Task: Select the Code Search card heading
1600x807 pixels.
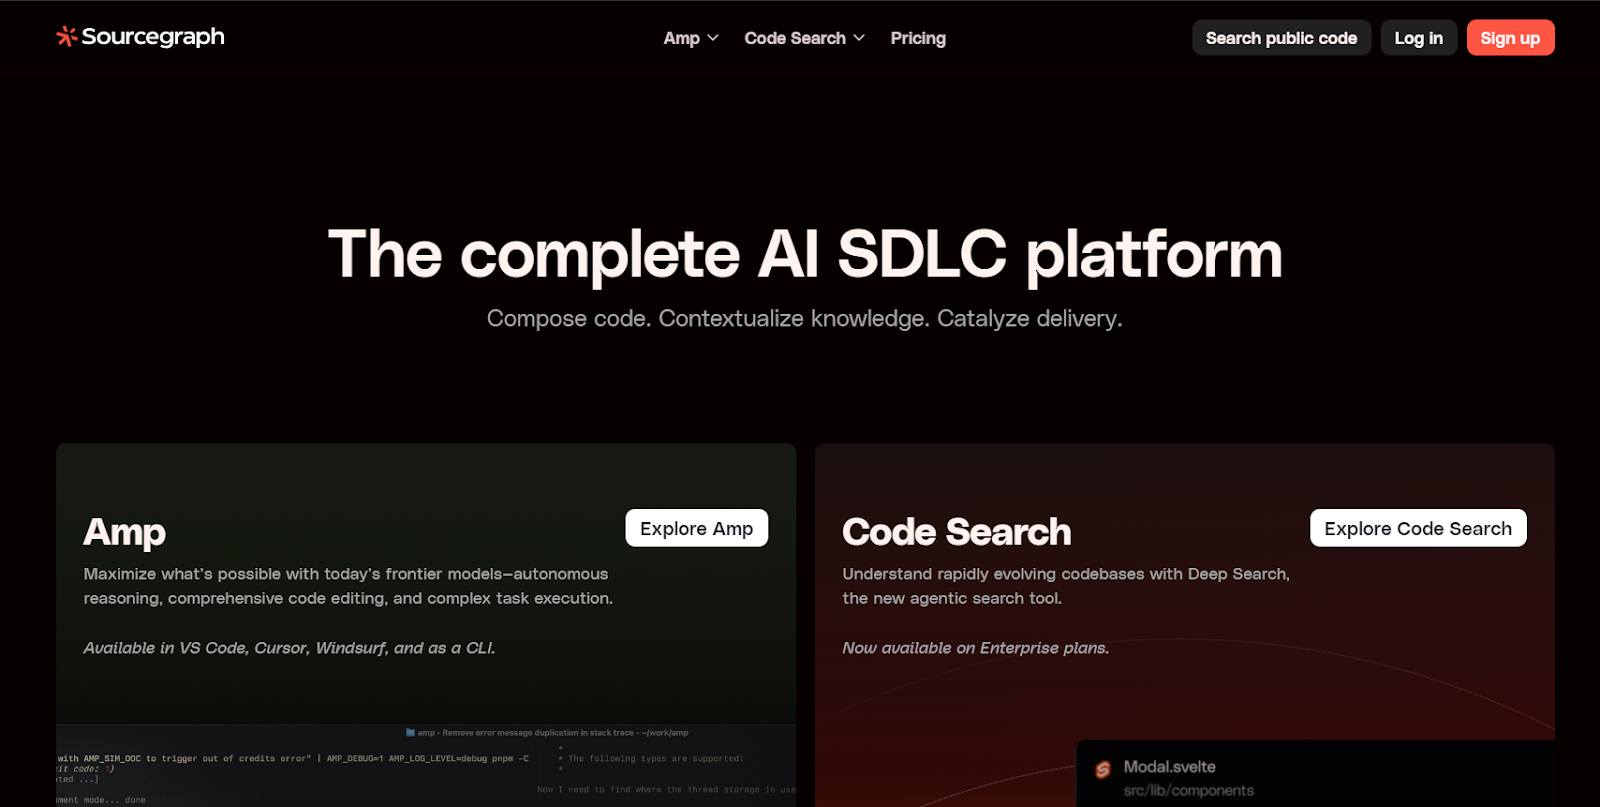Action: coord(956,532)
